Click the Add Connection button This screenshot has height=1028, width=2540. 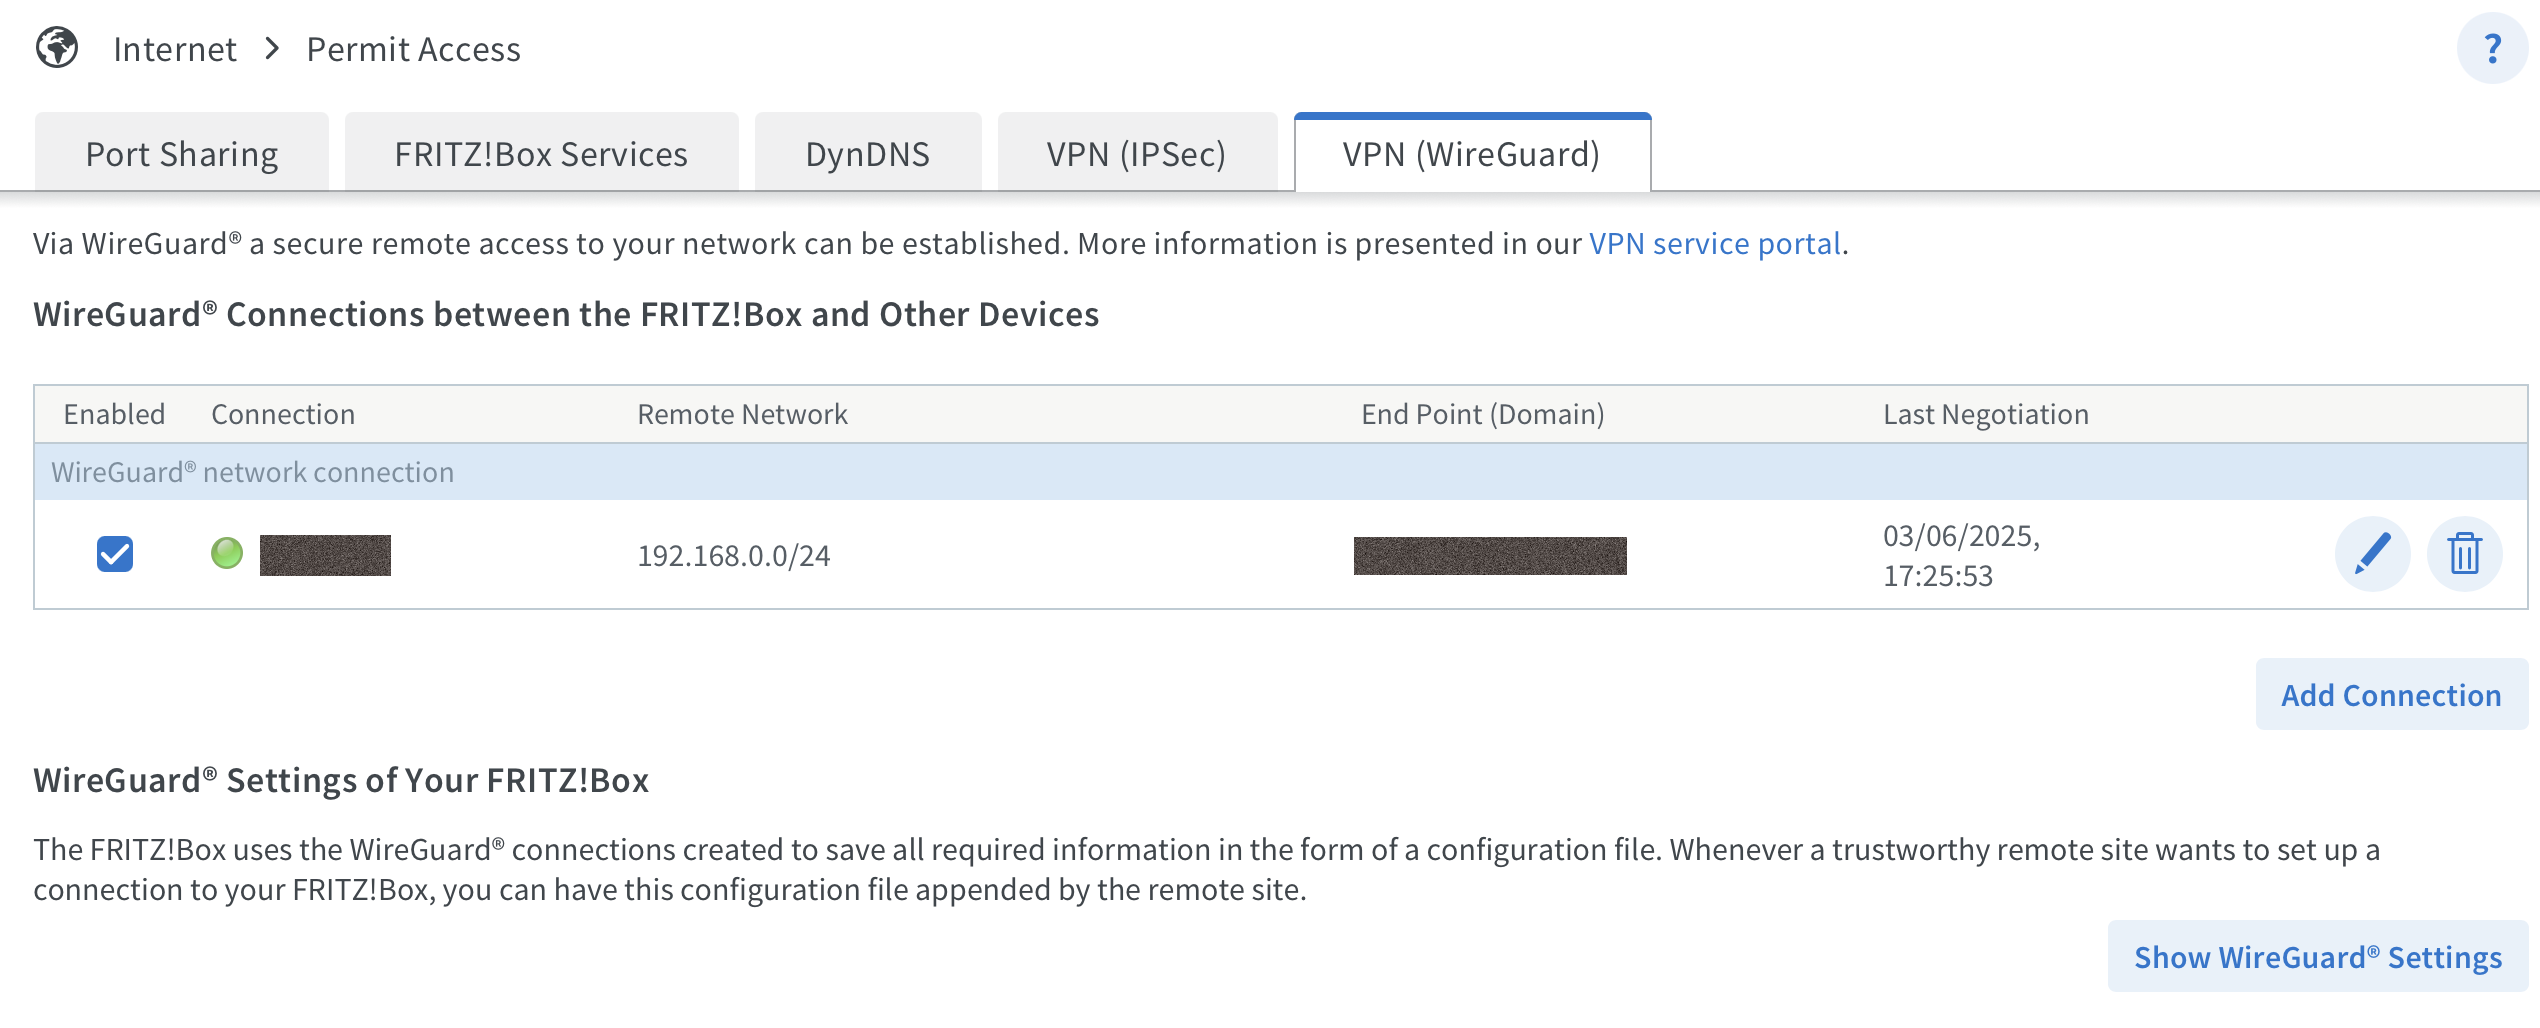[2391, 695]
